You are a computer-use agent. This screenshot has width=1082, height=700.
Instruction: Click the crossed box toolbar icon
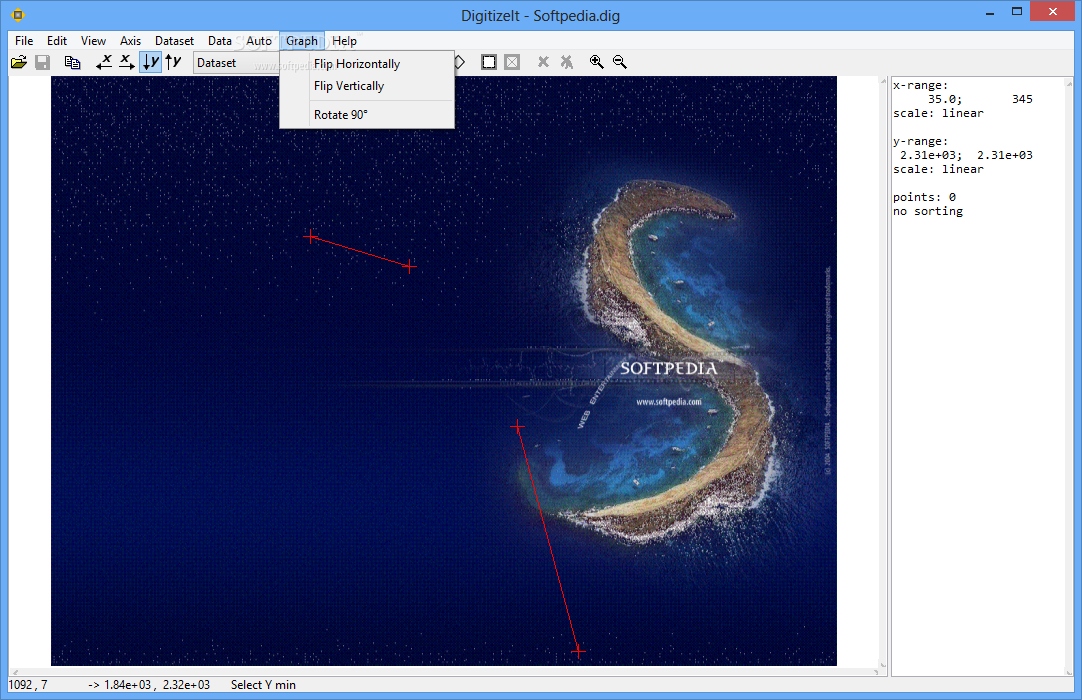point(512,62)
